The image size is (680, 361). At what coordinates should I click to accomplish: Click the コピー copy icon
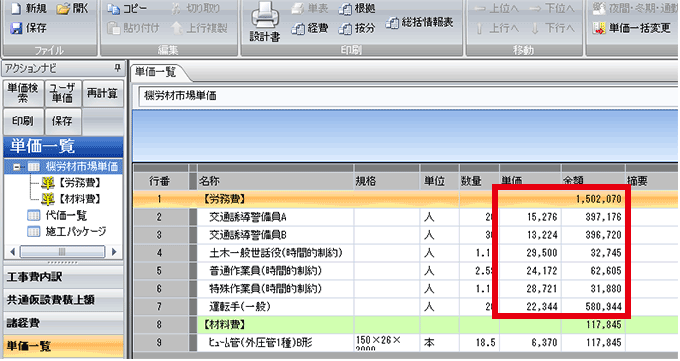114,8
